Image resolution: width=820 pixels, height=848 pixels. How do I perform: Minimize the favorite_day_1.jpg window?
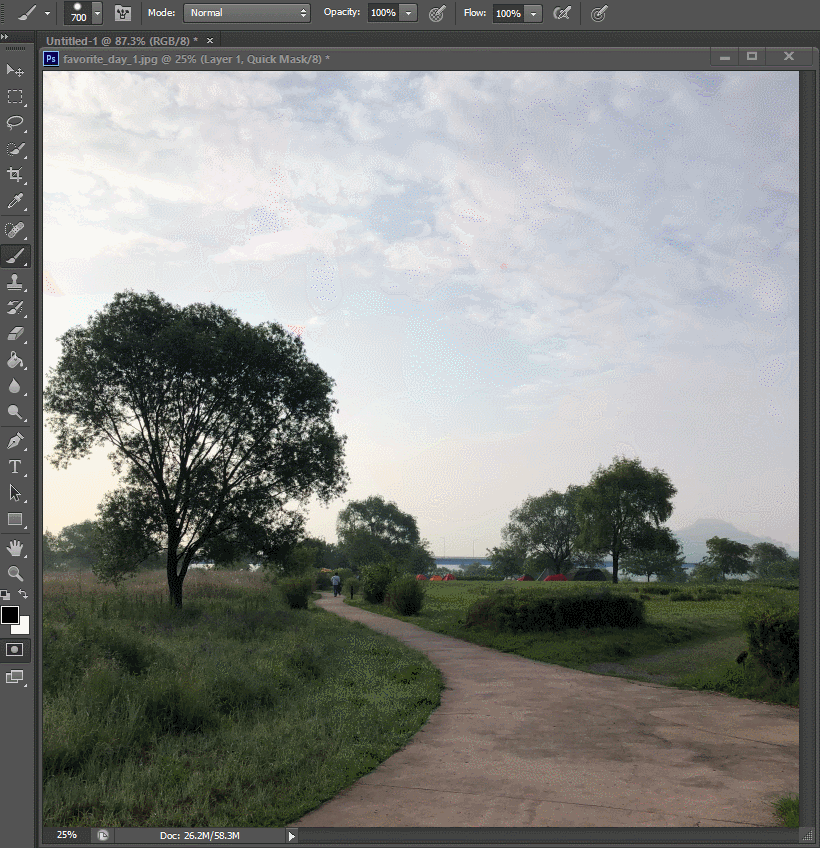click(x=725, y=56)
